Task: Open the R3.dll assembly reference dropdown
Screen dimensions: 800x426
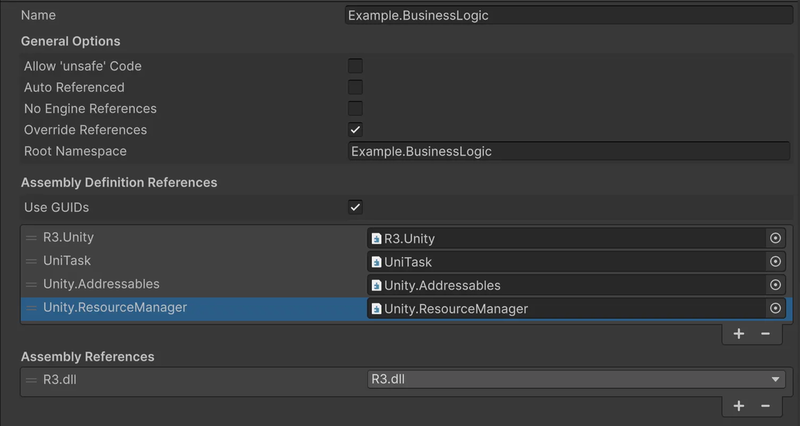Action: (576, 380)
